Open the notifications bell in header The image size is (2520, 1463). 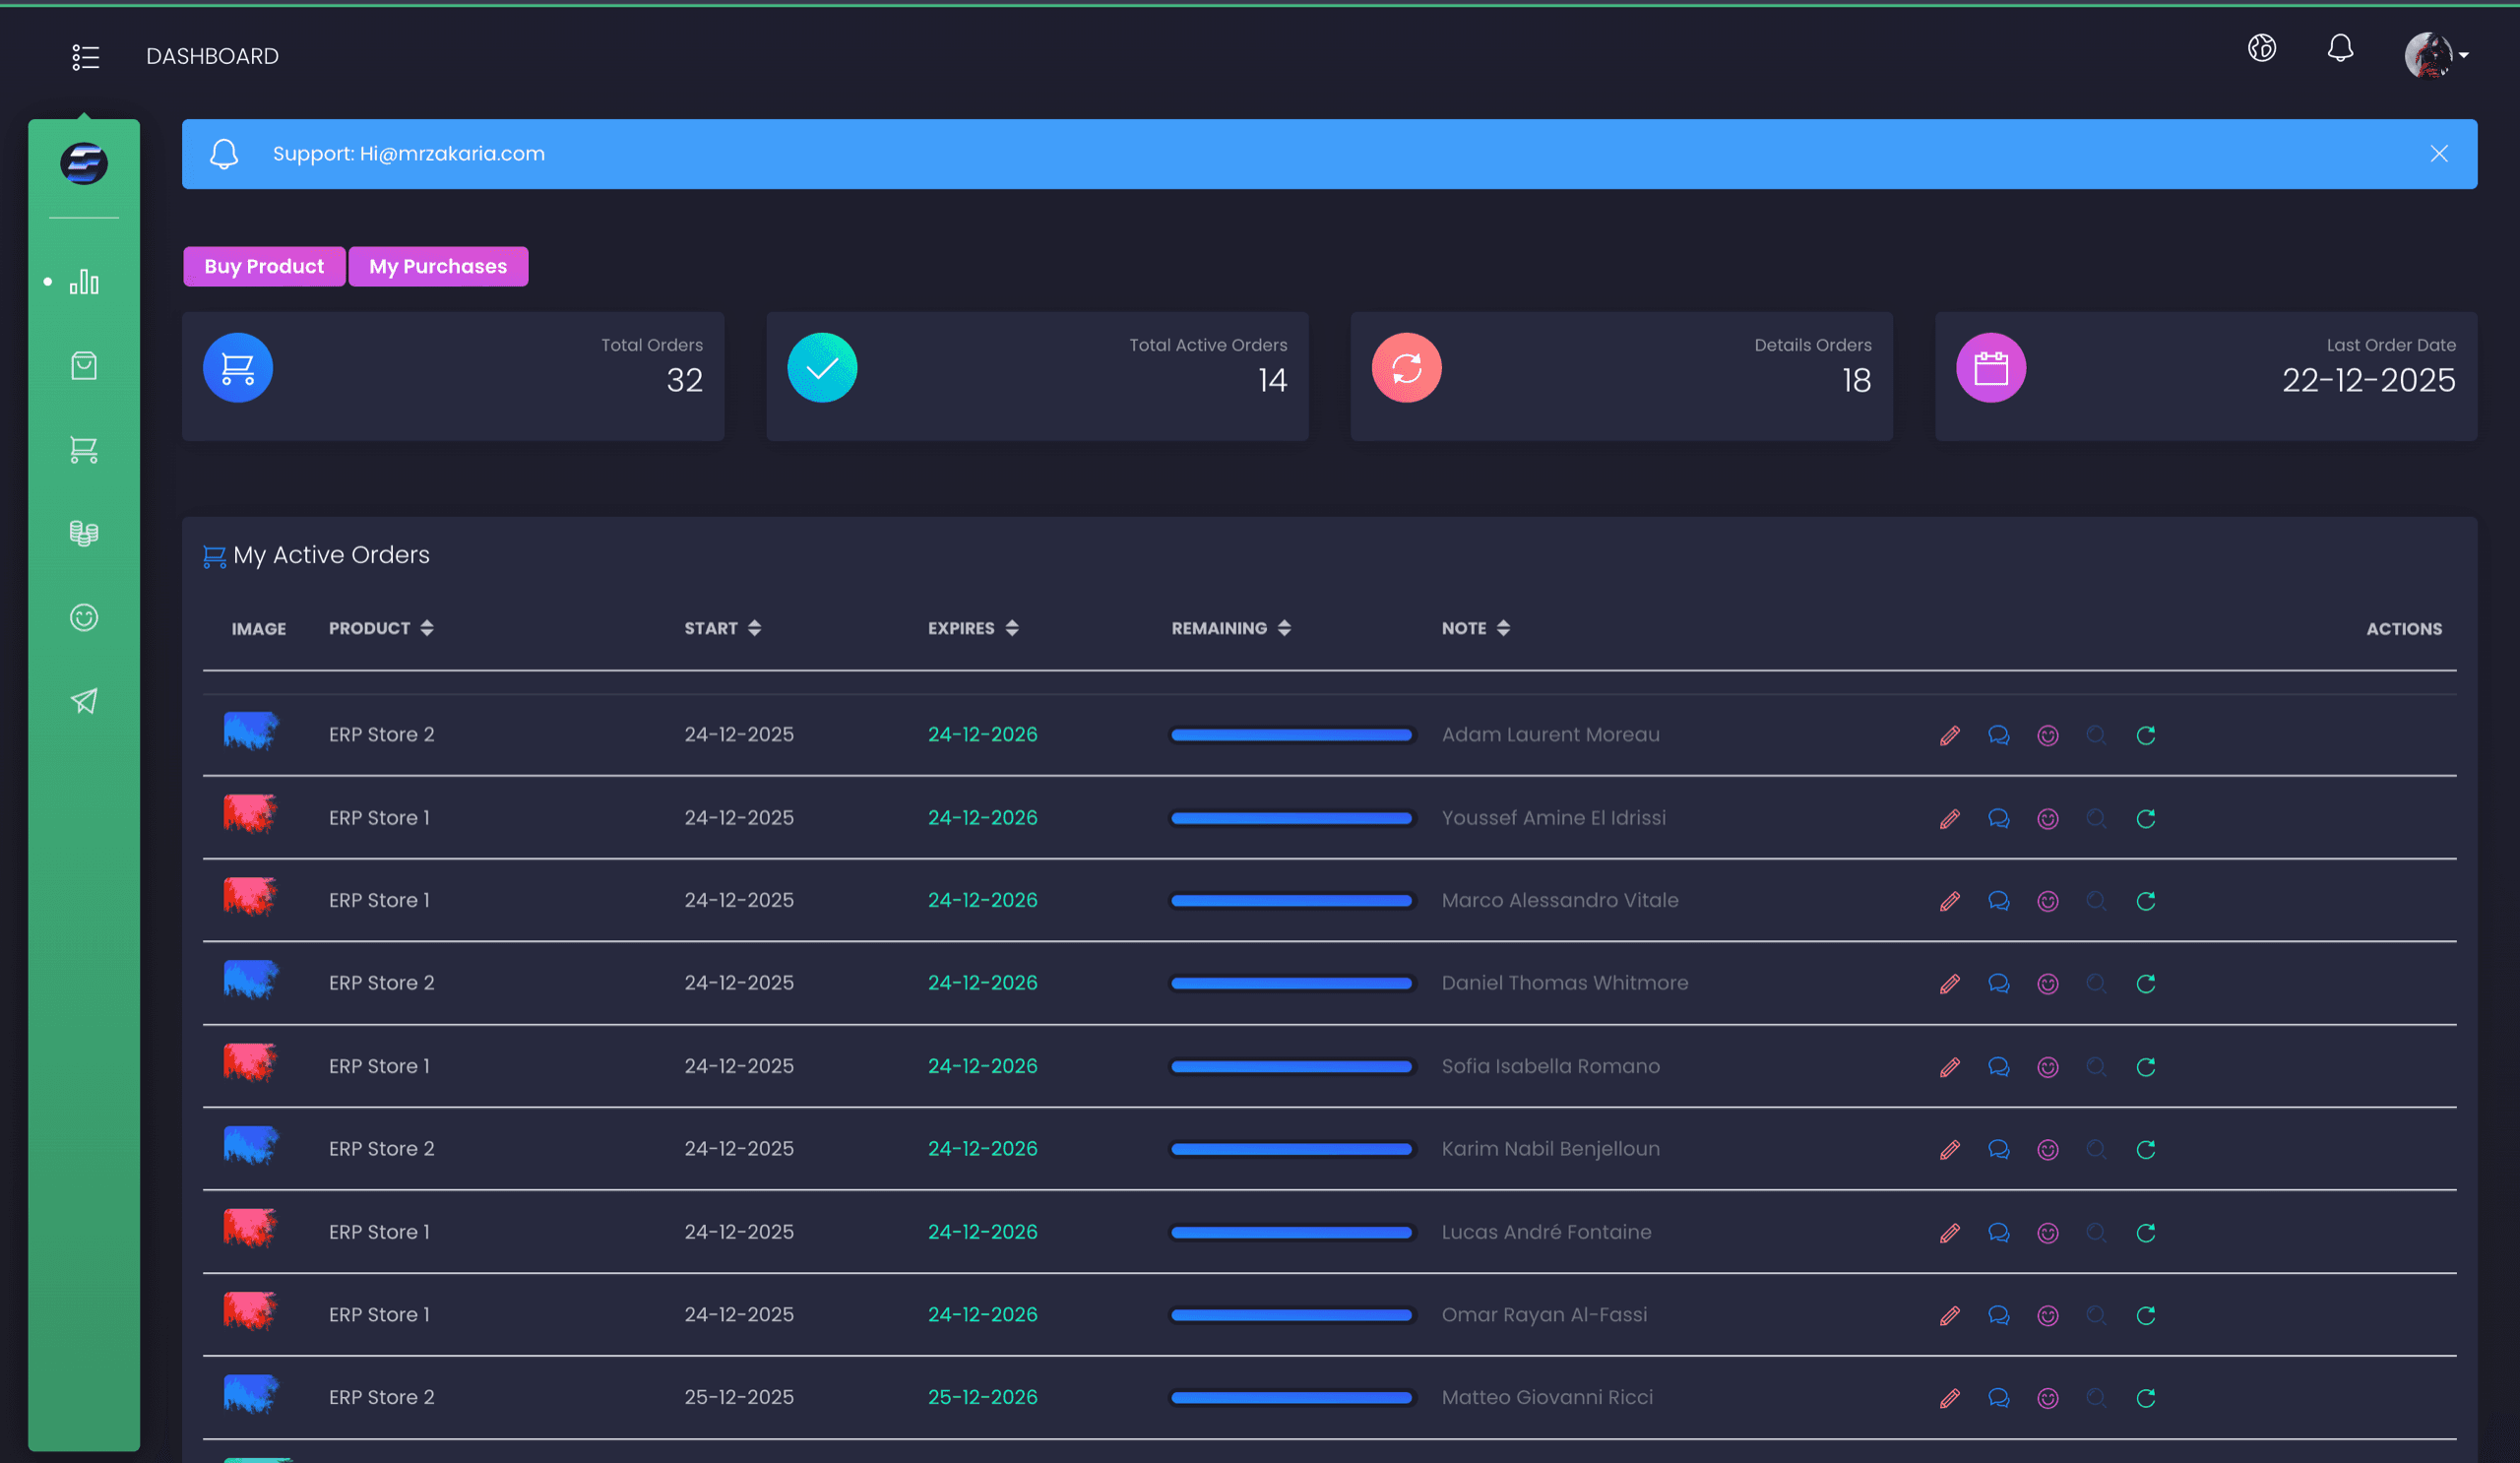pos(2340,48)
